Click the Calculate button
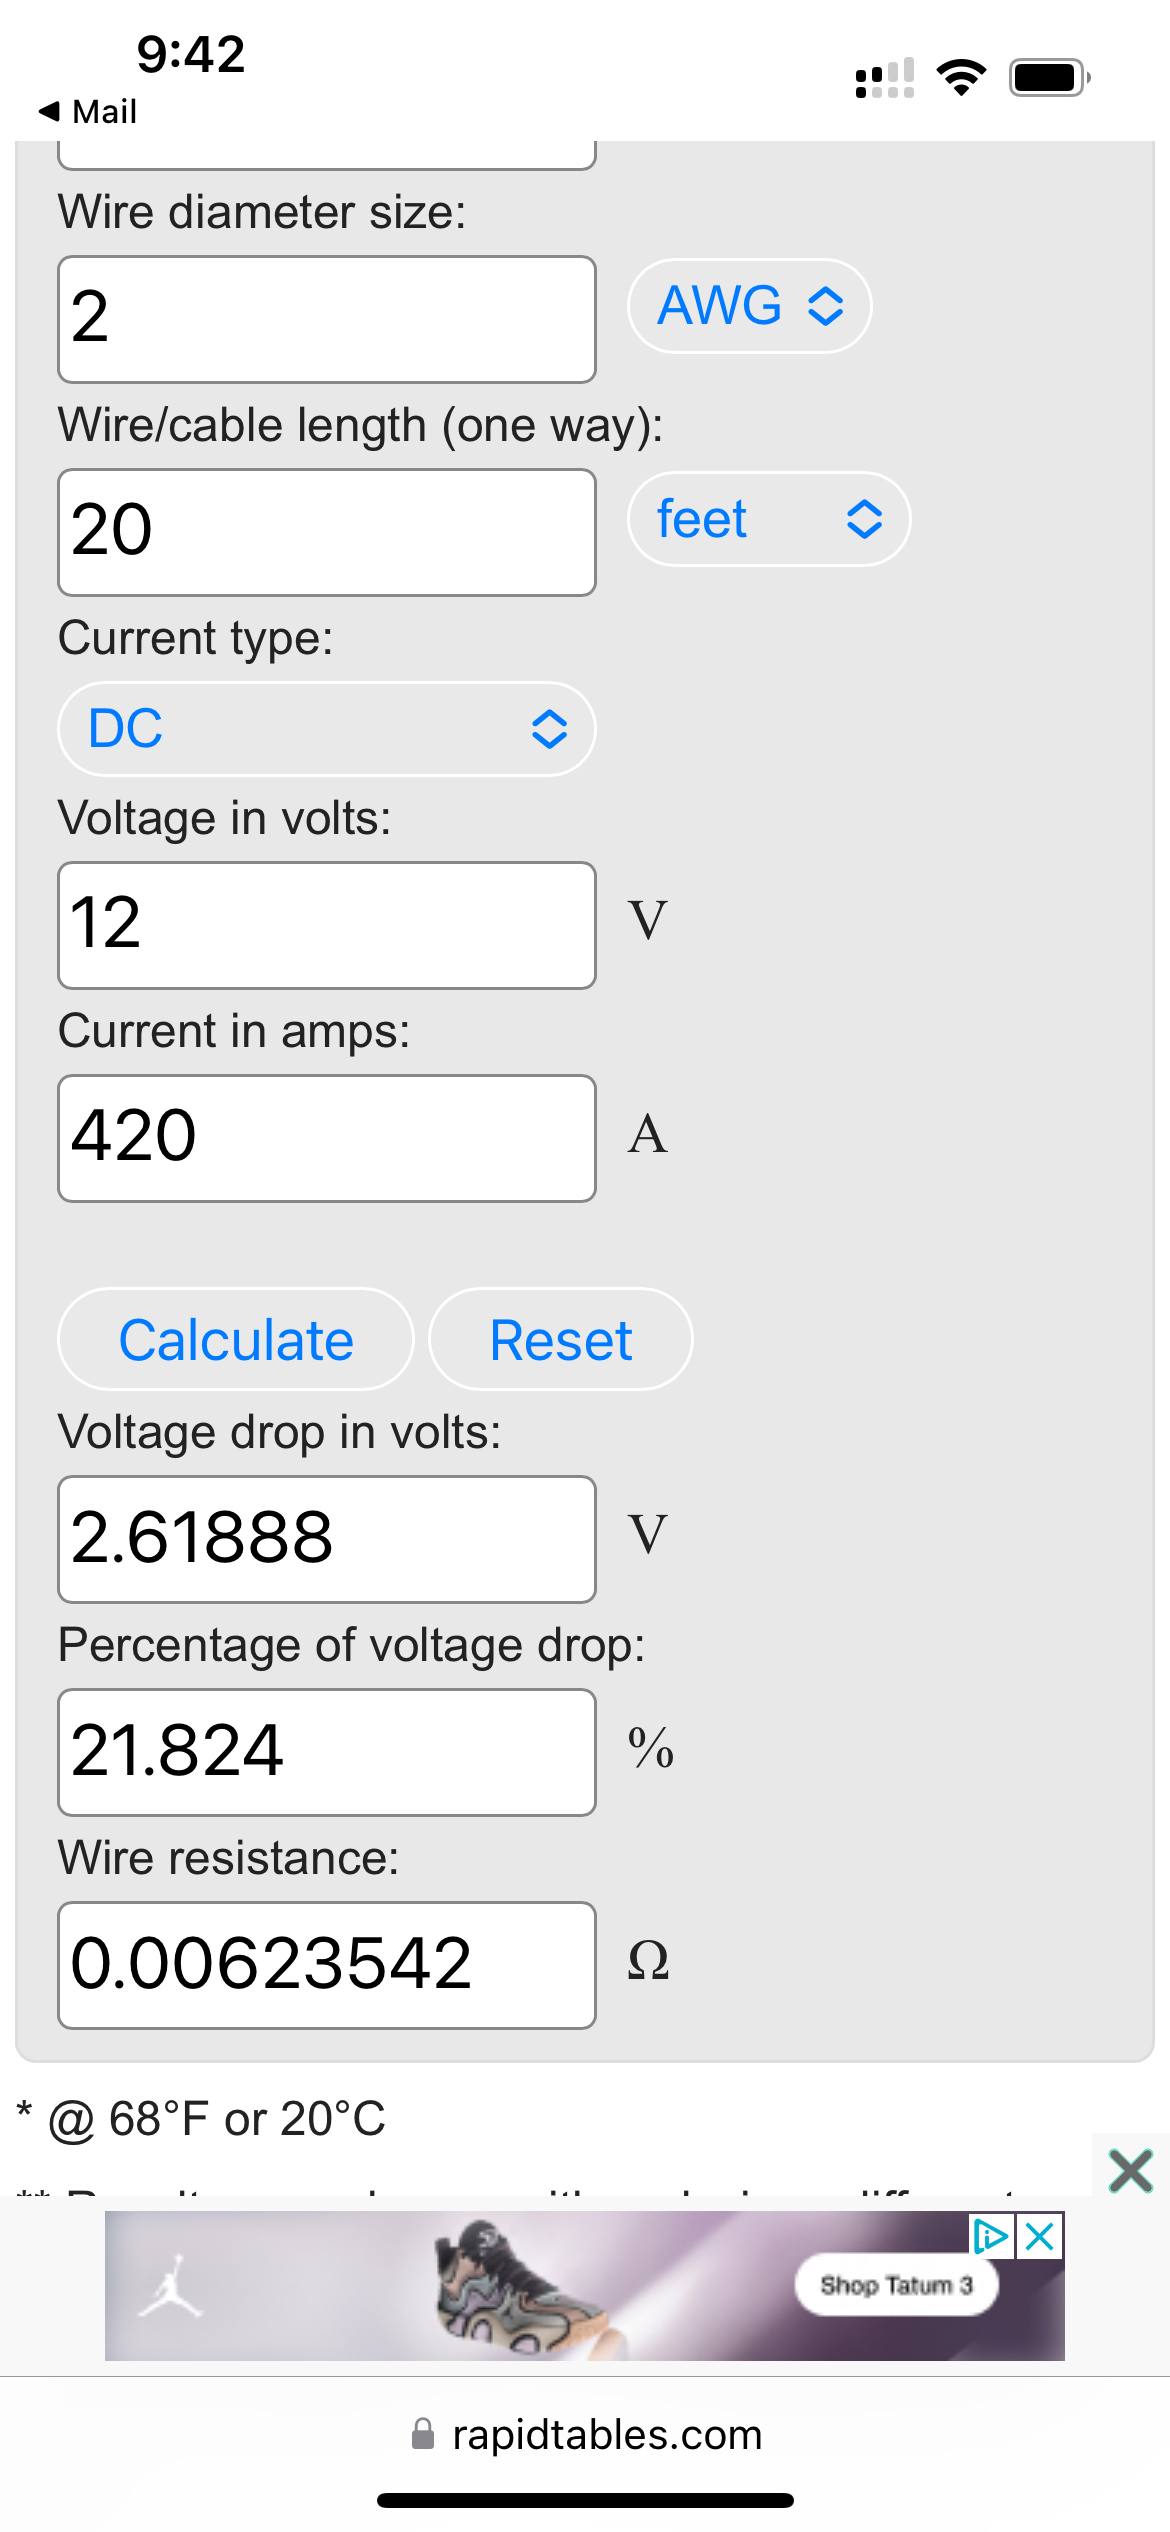 pos(236,1339)
